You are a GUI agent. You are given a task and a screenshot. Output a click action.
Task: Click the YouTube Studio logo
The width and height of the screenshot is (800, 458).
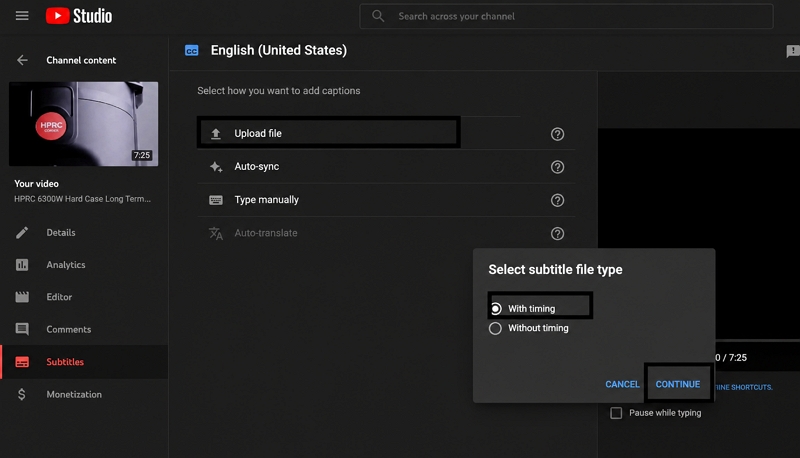pyautogui.click(x=79, y=16)
